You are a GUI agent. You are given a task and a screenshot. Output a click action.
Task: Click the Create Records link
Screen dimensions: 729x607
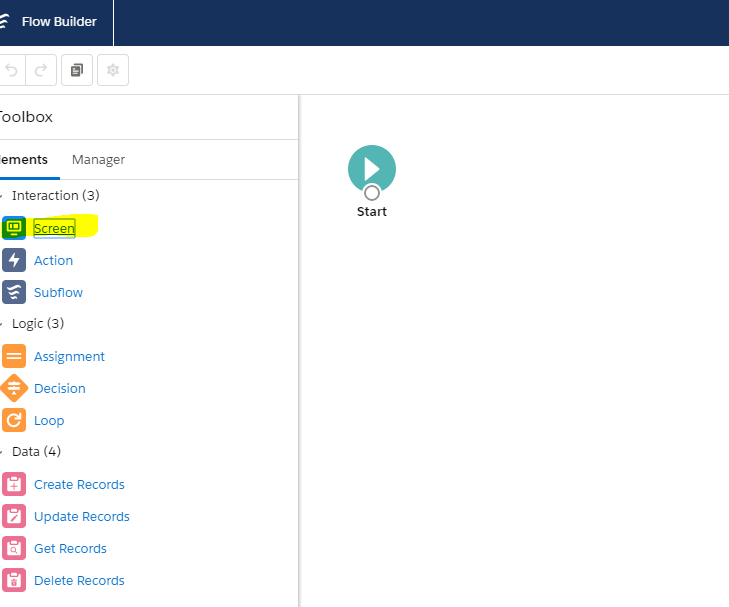[x=79, y=485]
